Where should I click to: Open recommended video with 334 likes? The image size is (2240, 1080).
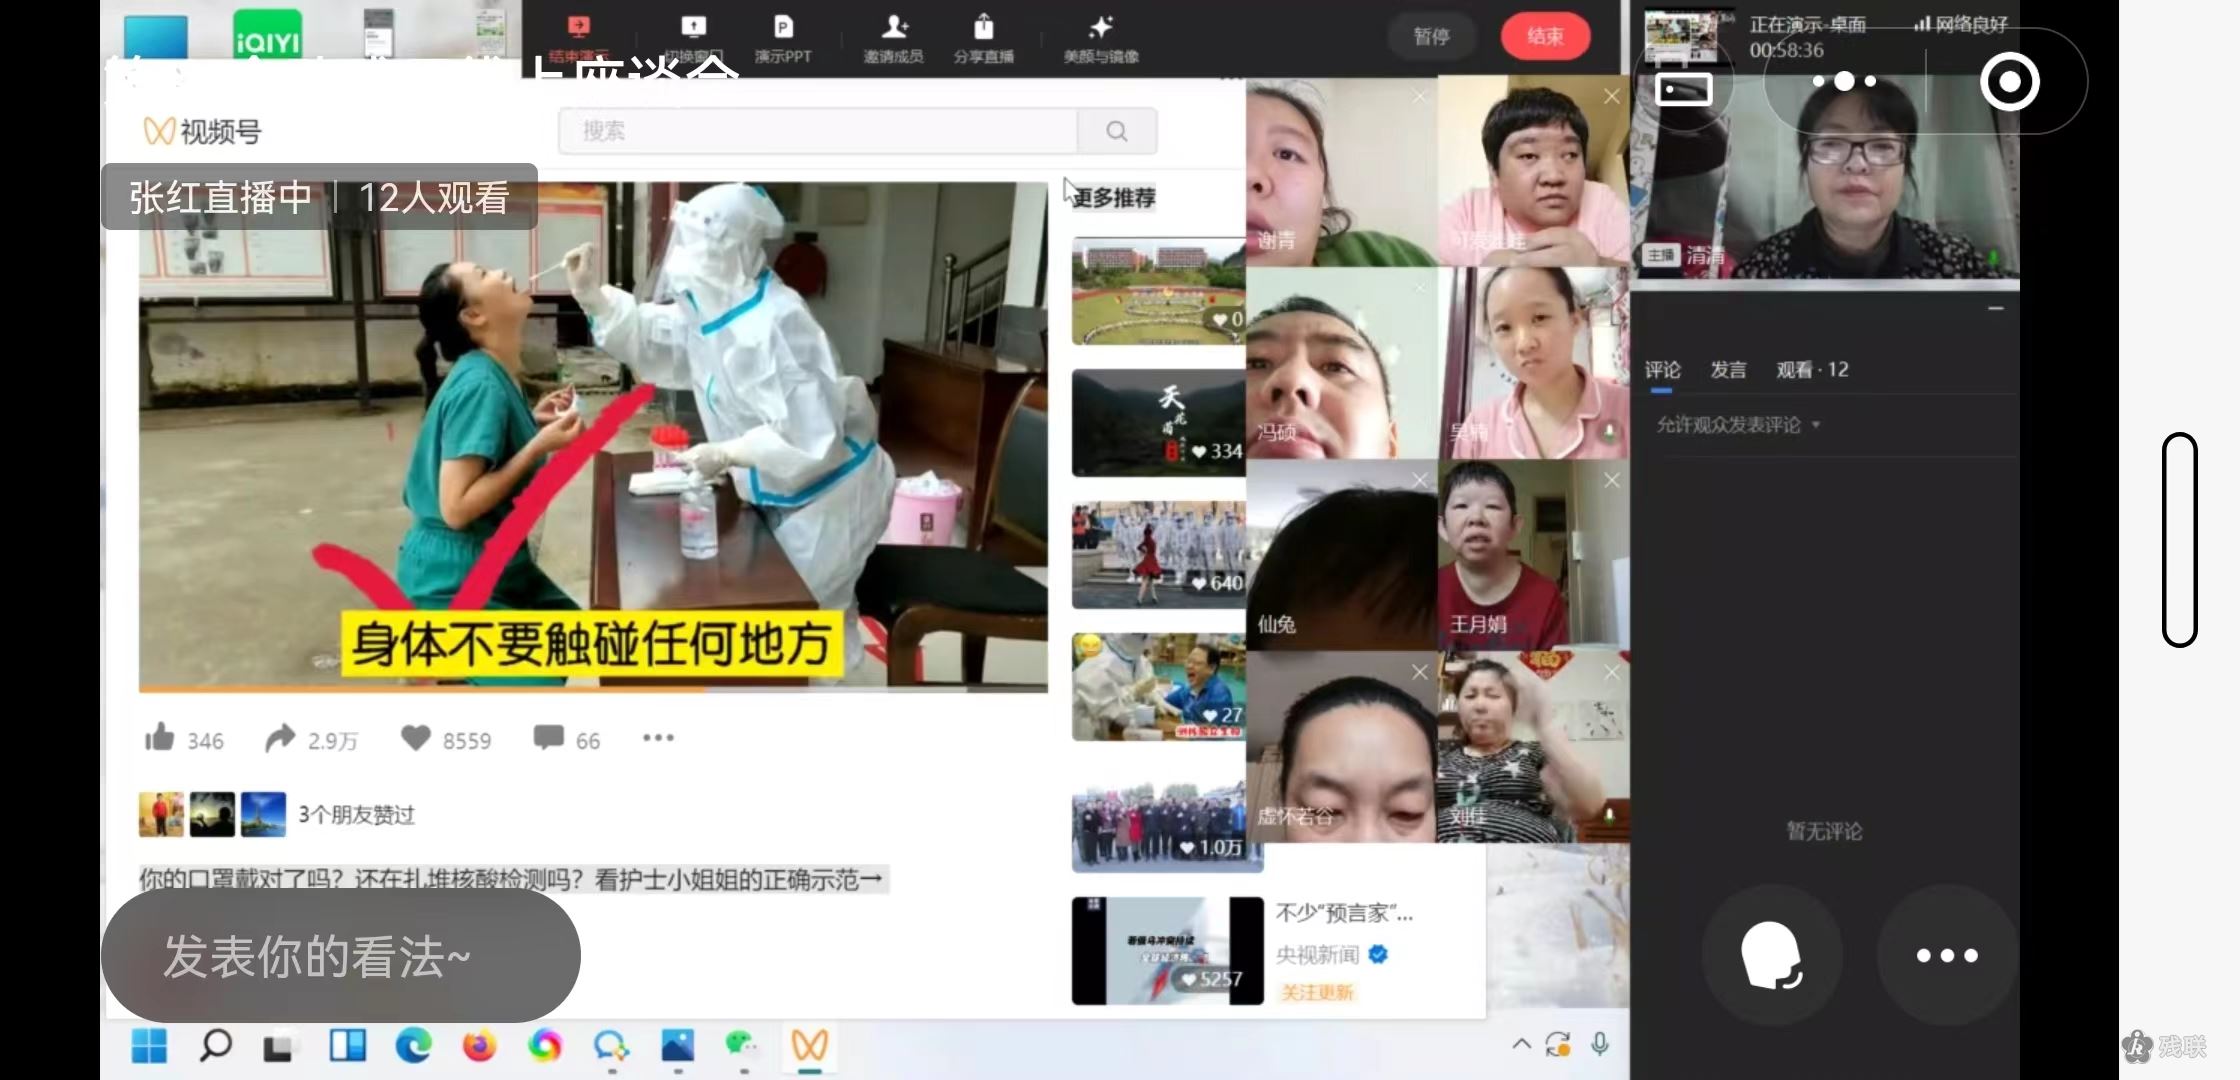(1159, 423)
